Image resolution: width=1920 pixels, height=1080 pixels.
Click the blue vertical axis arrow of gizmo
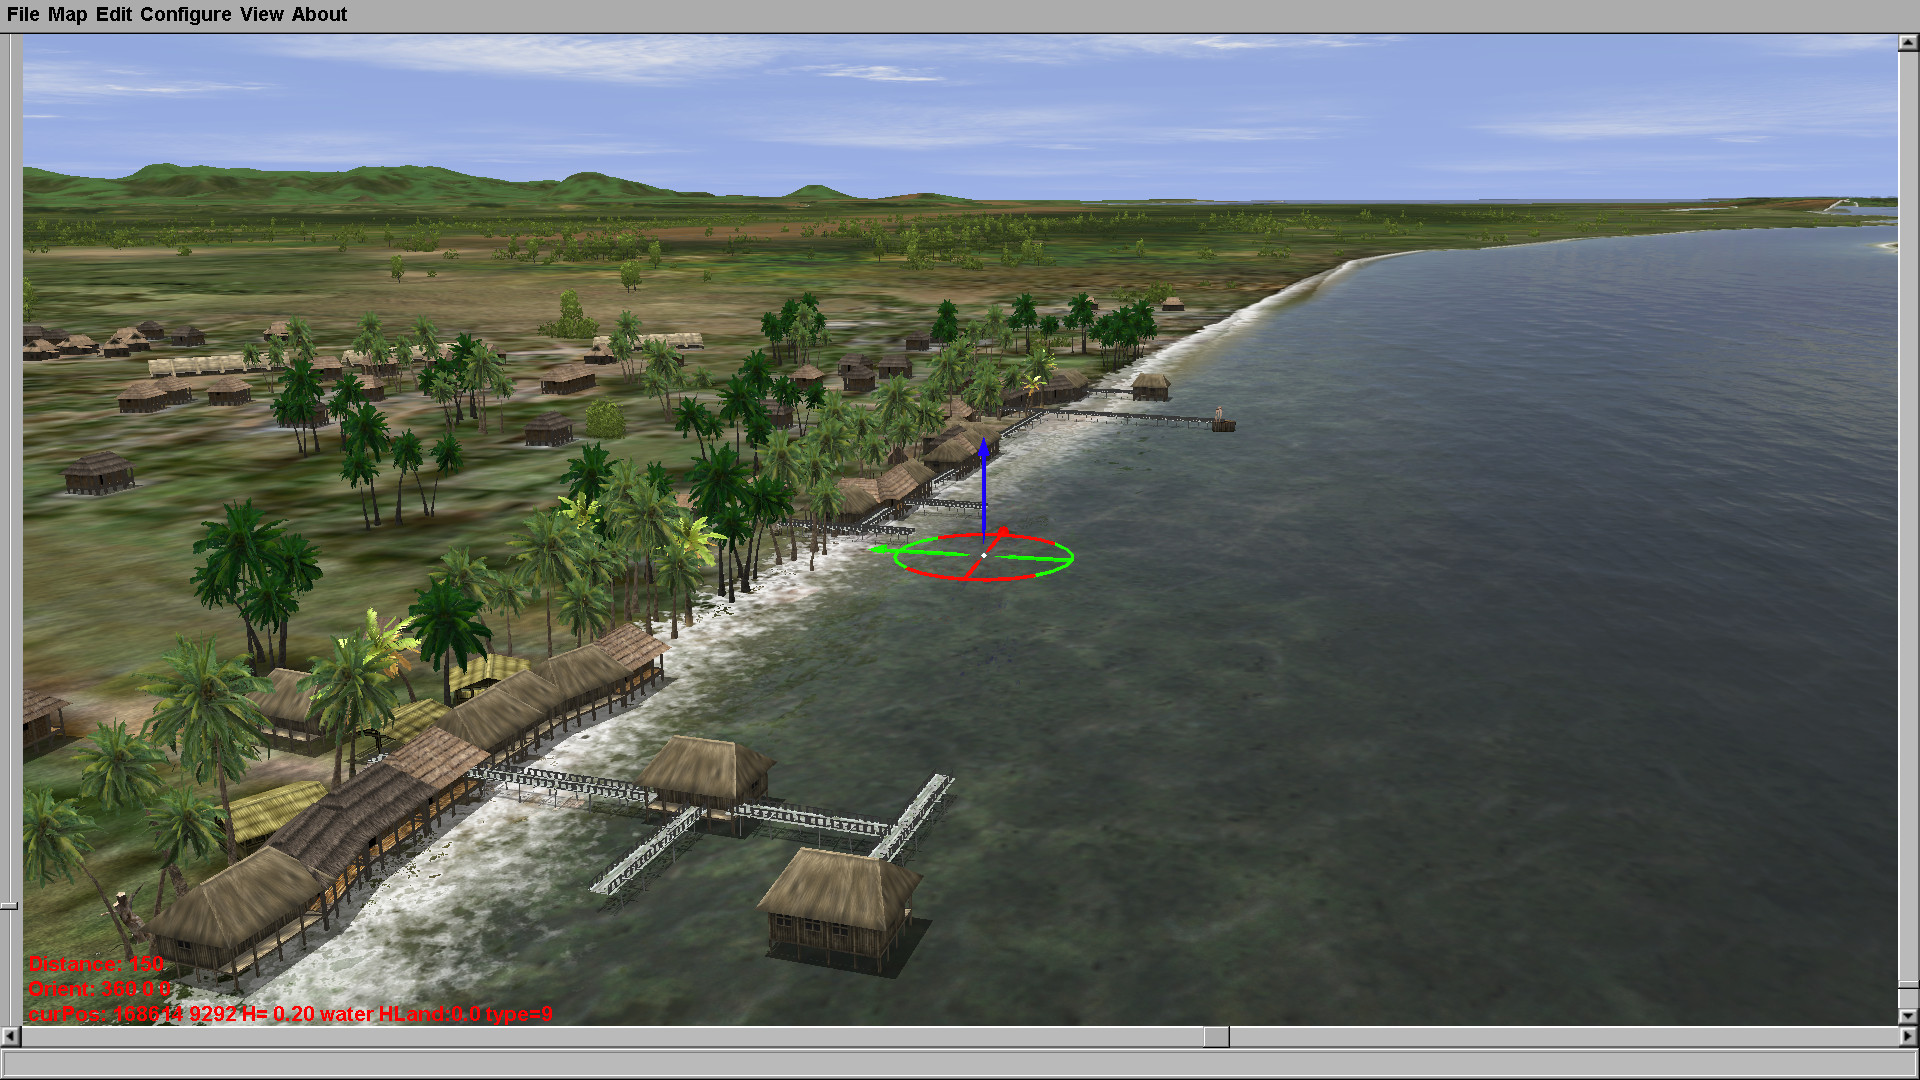(983, 490)
